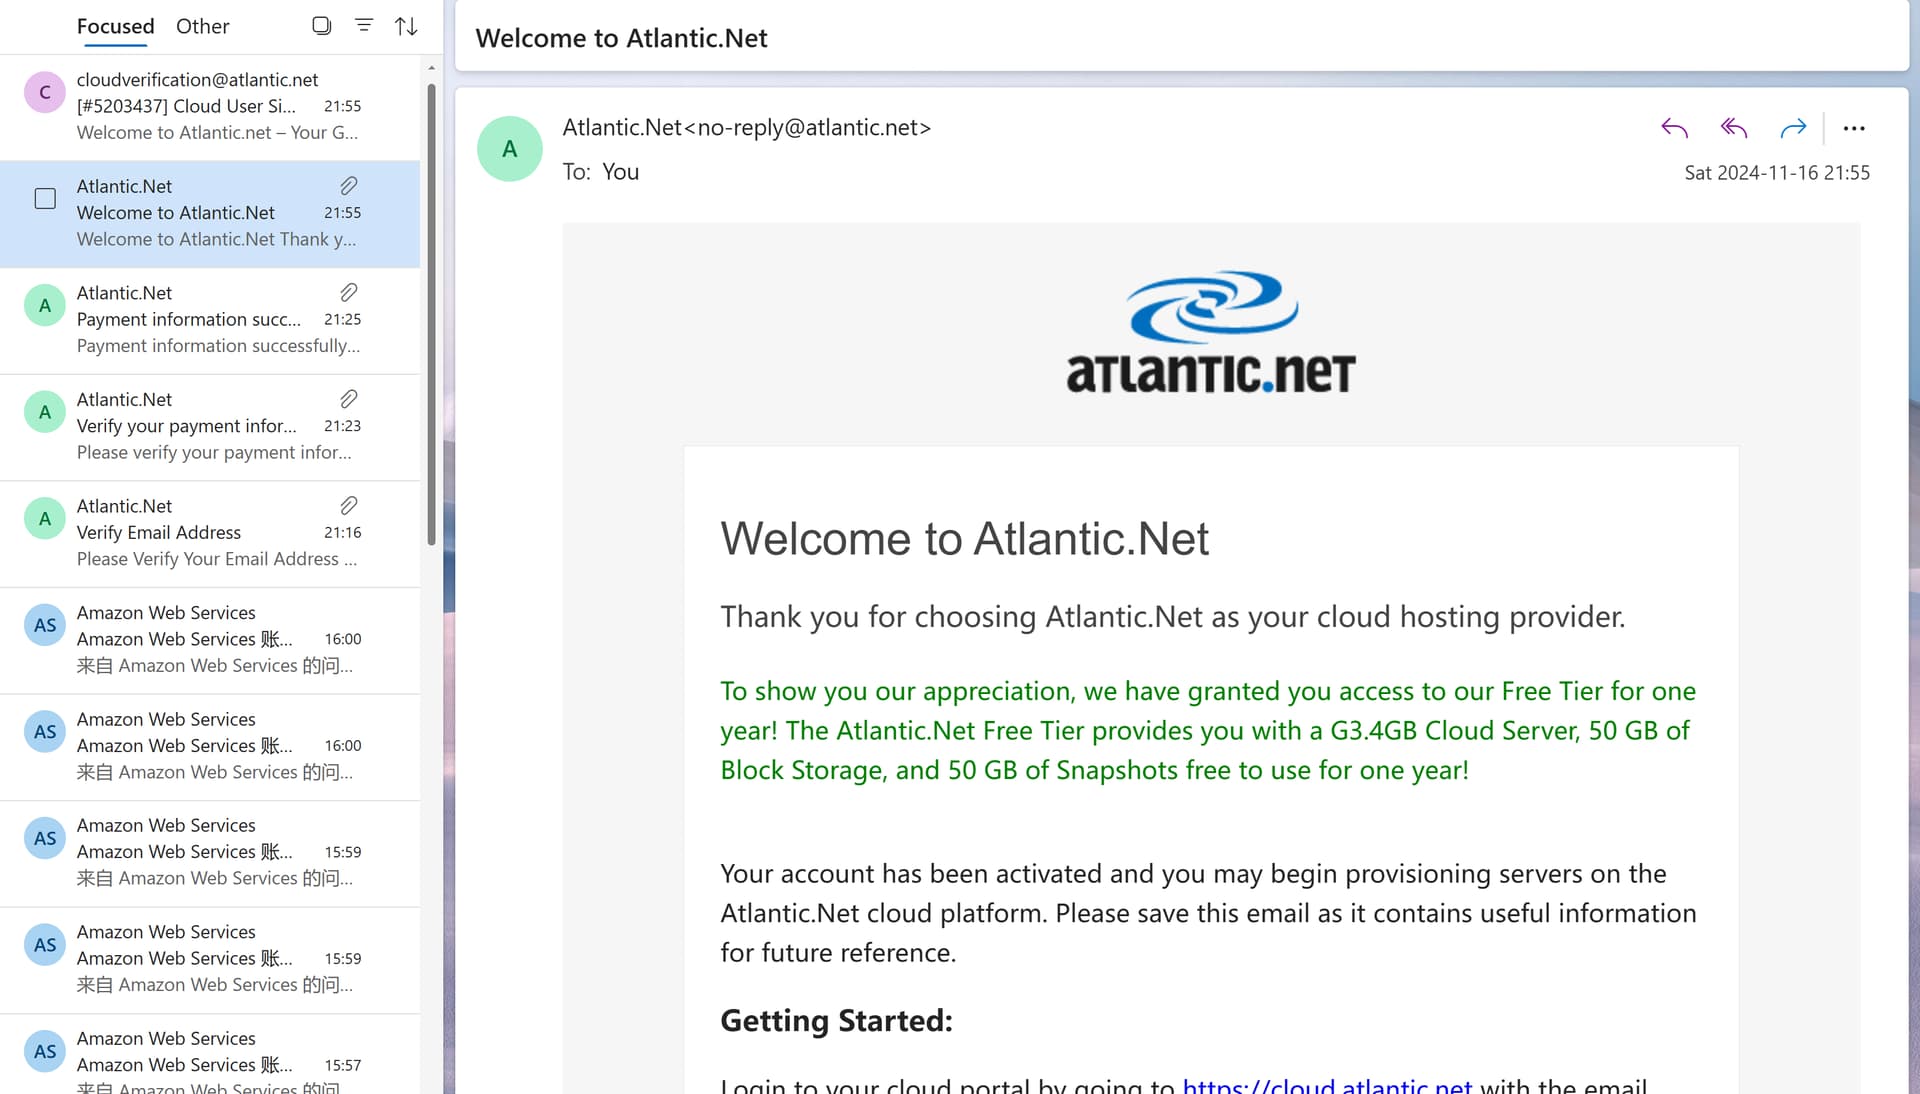The image size is (1920, 1094).
Task: Click the Atlantic.Net logo image
Action: point(1211,332)
